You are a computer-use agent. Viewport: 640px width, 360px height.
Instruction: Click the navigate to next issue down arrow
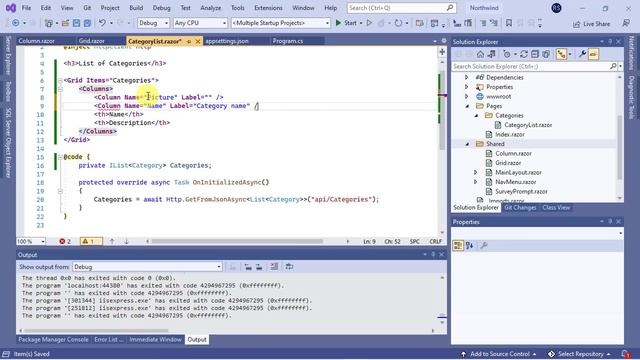(126, 241)
